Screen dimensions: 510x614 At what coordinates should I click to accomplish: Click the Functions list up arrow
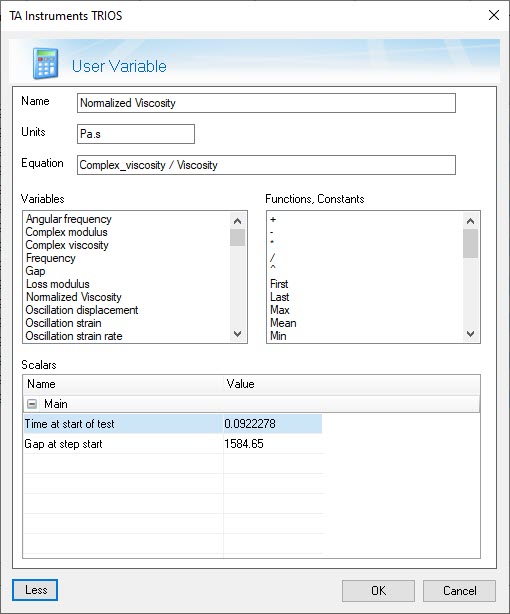470,221
